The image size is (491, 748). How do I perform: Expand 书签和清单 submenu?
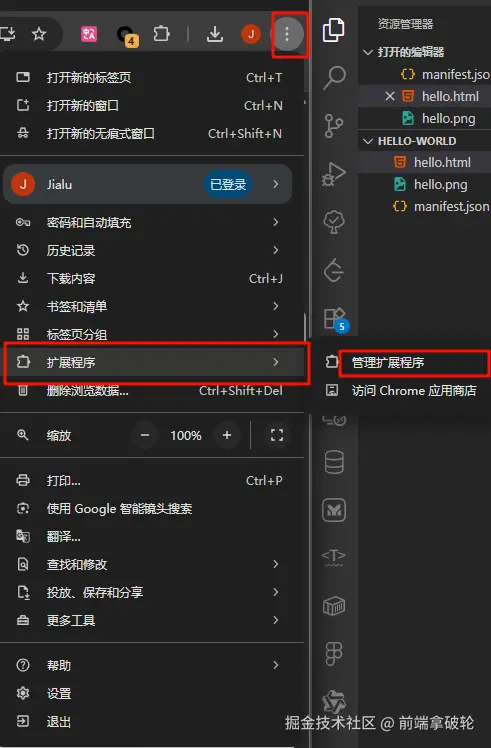click(276, 306)
